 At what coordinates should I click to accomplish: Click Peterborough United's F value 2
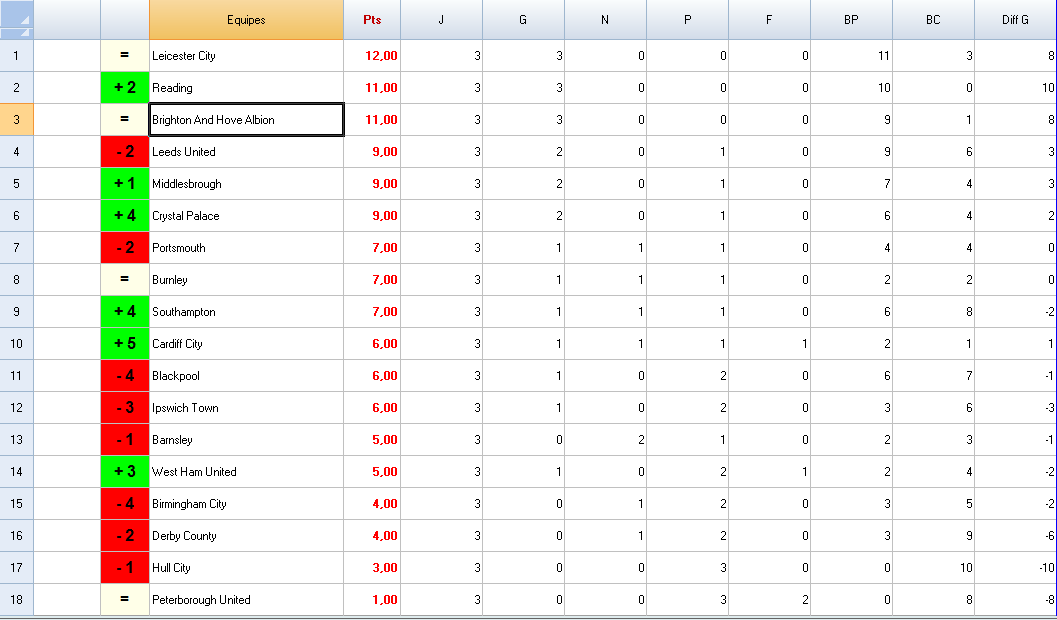(769, 600)
